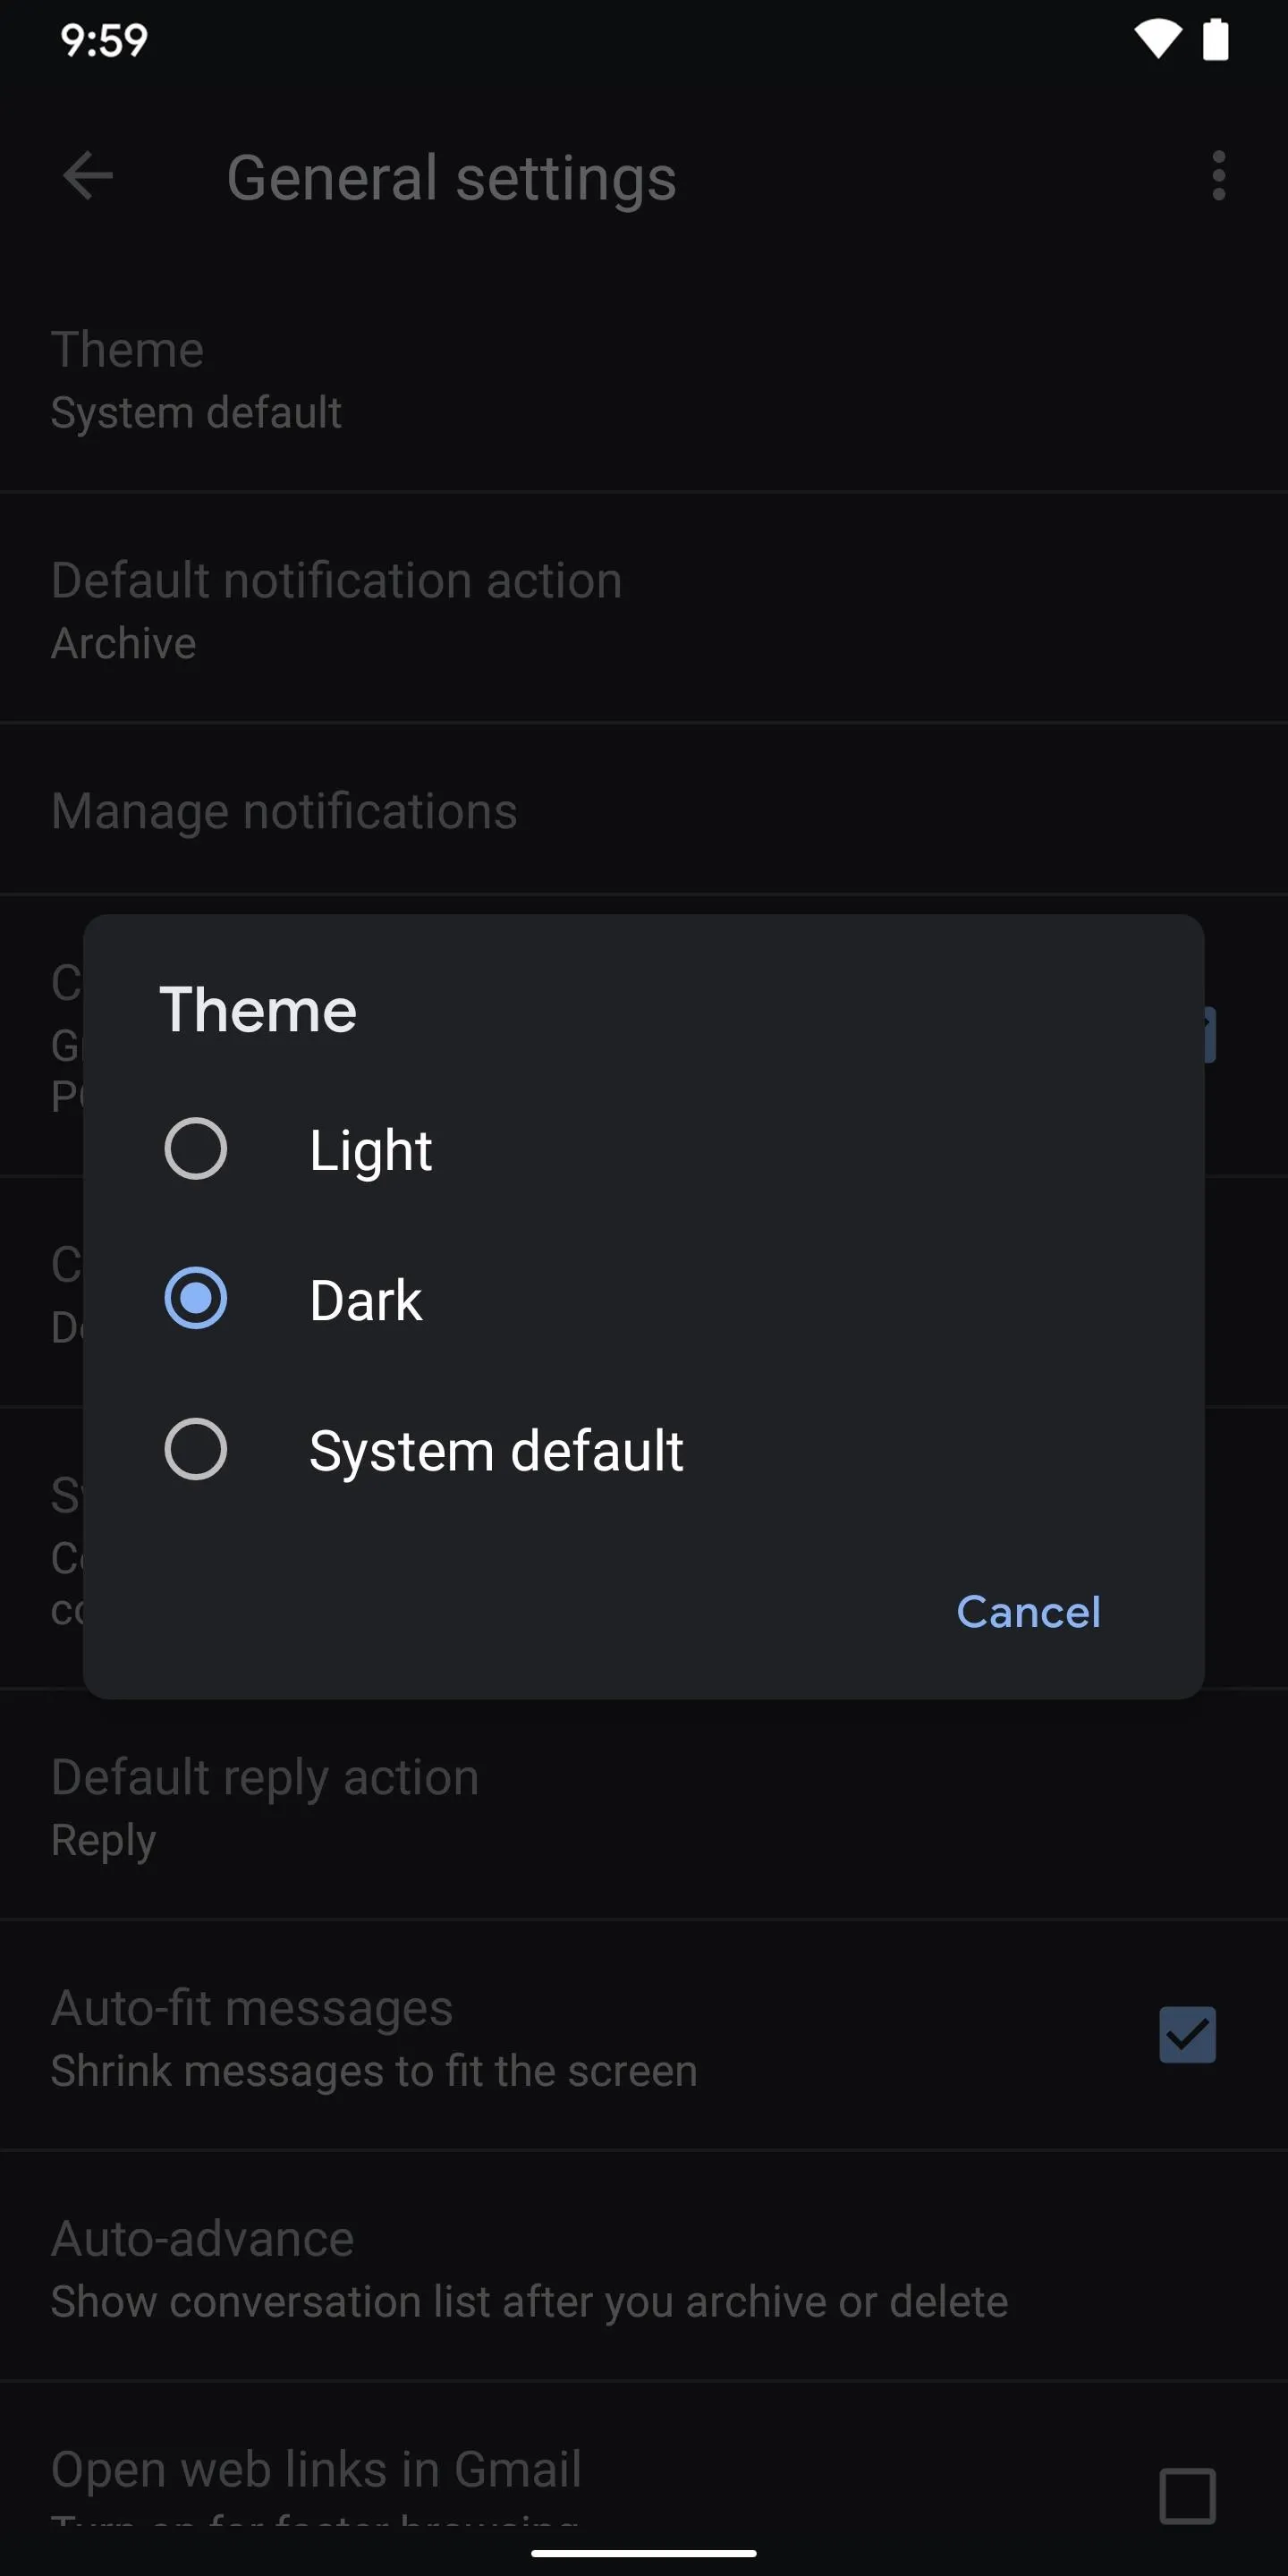Screen dimensions: 1288x2576
Task: Tap the battery status icon
Action: 1215,40
